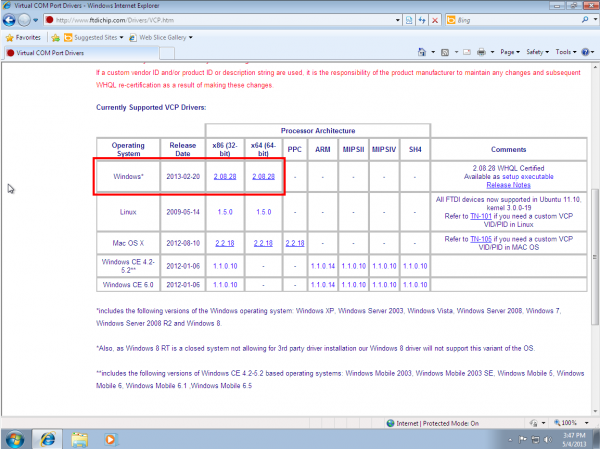Click the Refresh page icon
The width and height of the screenshot is (600, 449).
tap(422, 20)
